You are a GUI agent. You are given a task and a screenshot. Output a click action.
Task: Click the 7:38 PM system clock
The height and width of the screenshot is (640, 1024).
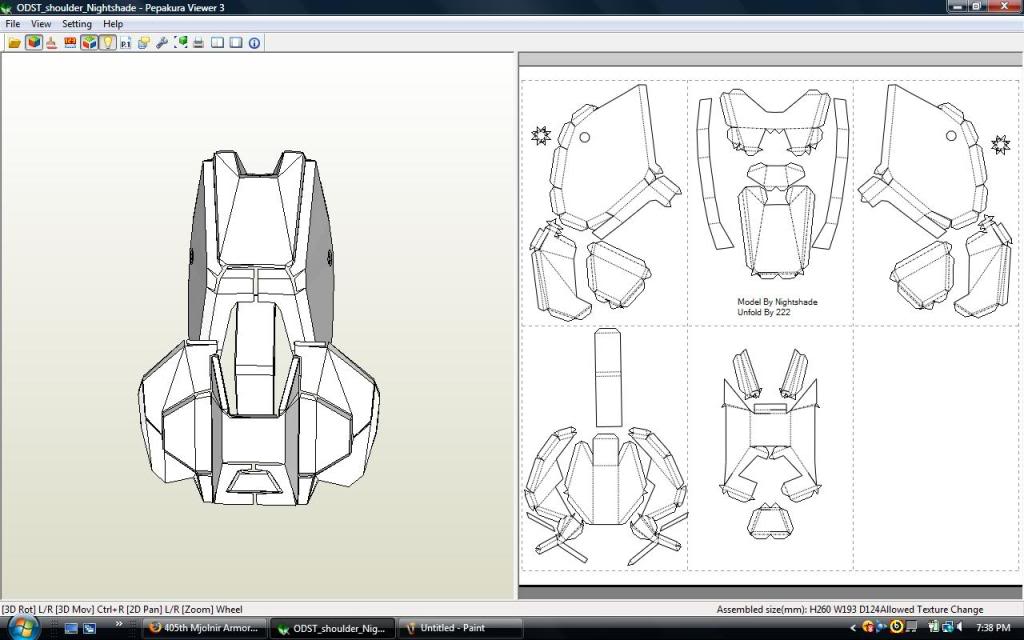(x=993, y=628)
